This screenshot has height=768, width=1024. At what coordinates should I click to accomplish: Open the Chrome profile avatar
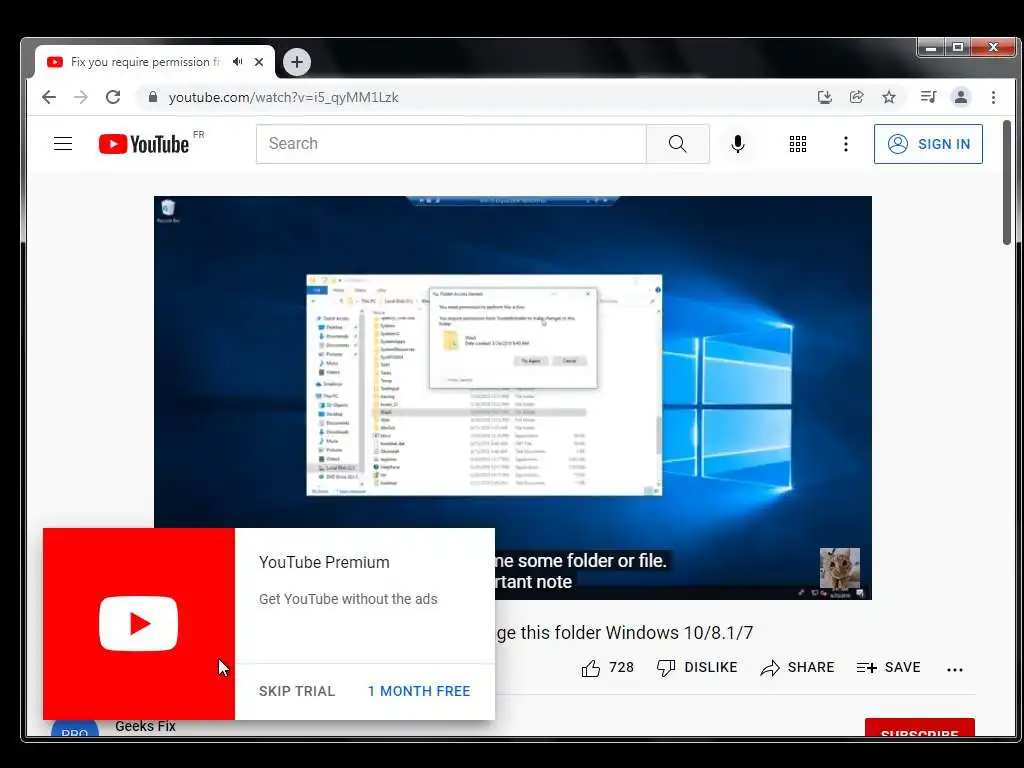pos(961,97)
